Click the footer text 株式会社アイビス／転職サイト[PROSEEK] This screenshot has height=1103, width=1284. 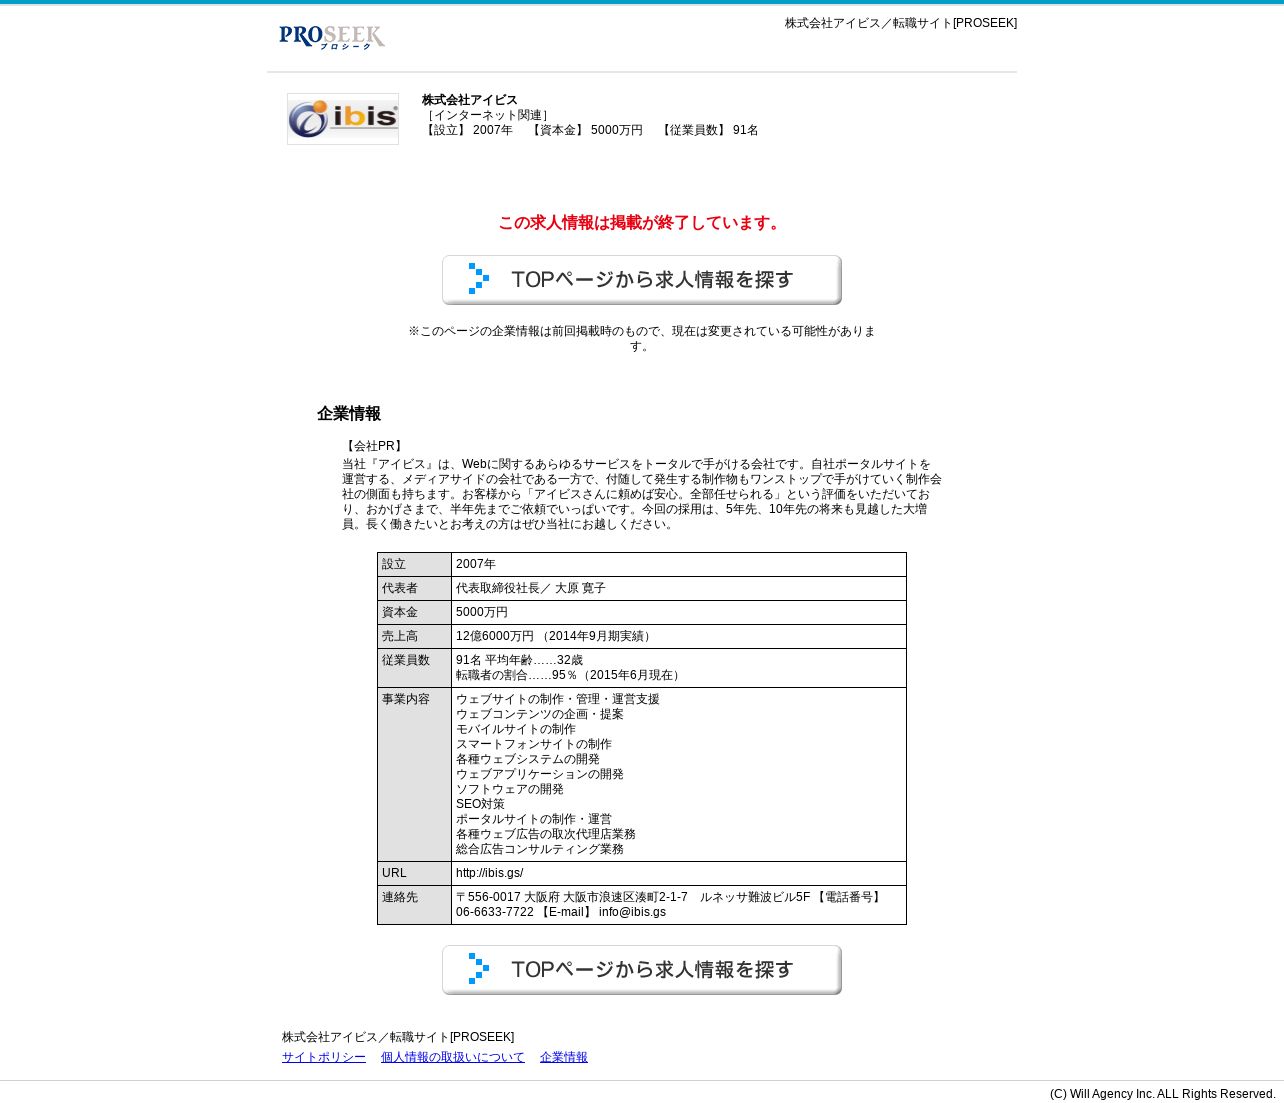[x=398, y=1037]
